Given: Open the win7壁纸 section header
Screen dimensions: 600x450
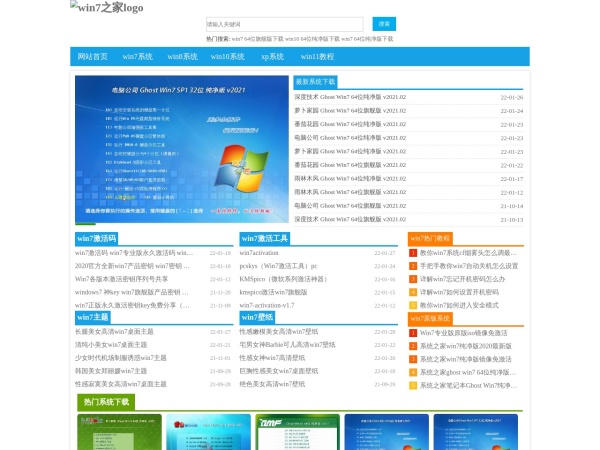Looking at the screenshot, I should coord(257,317).
